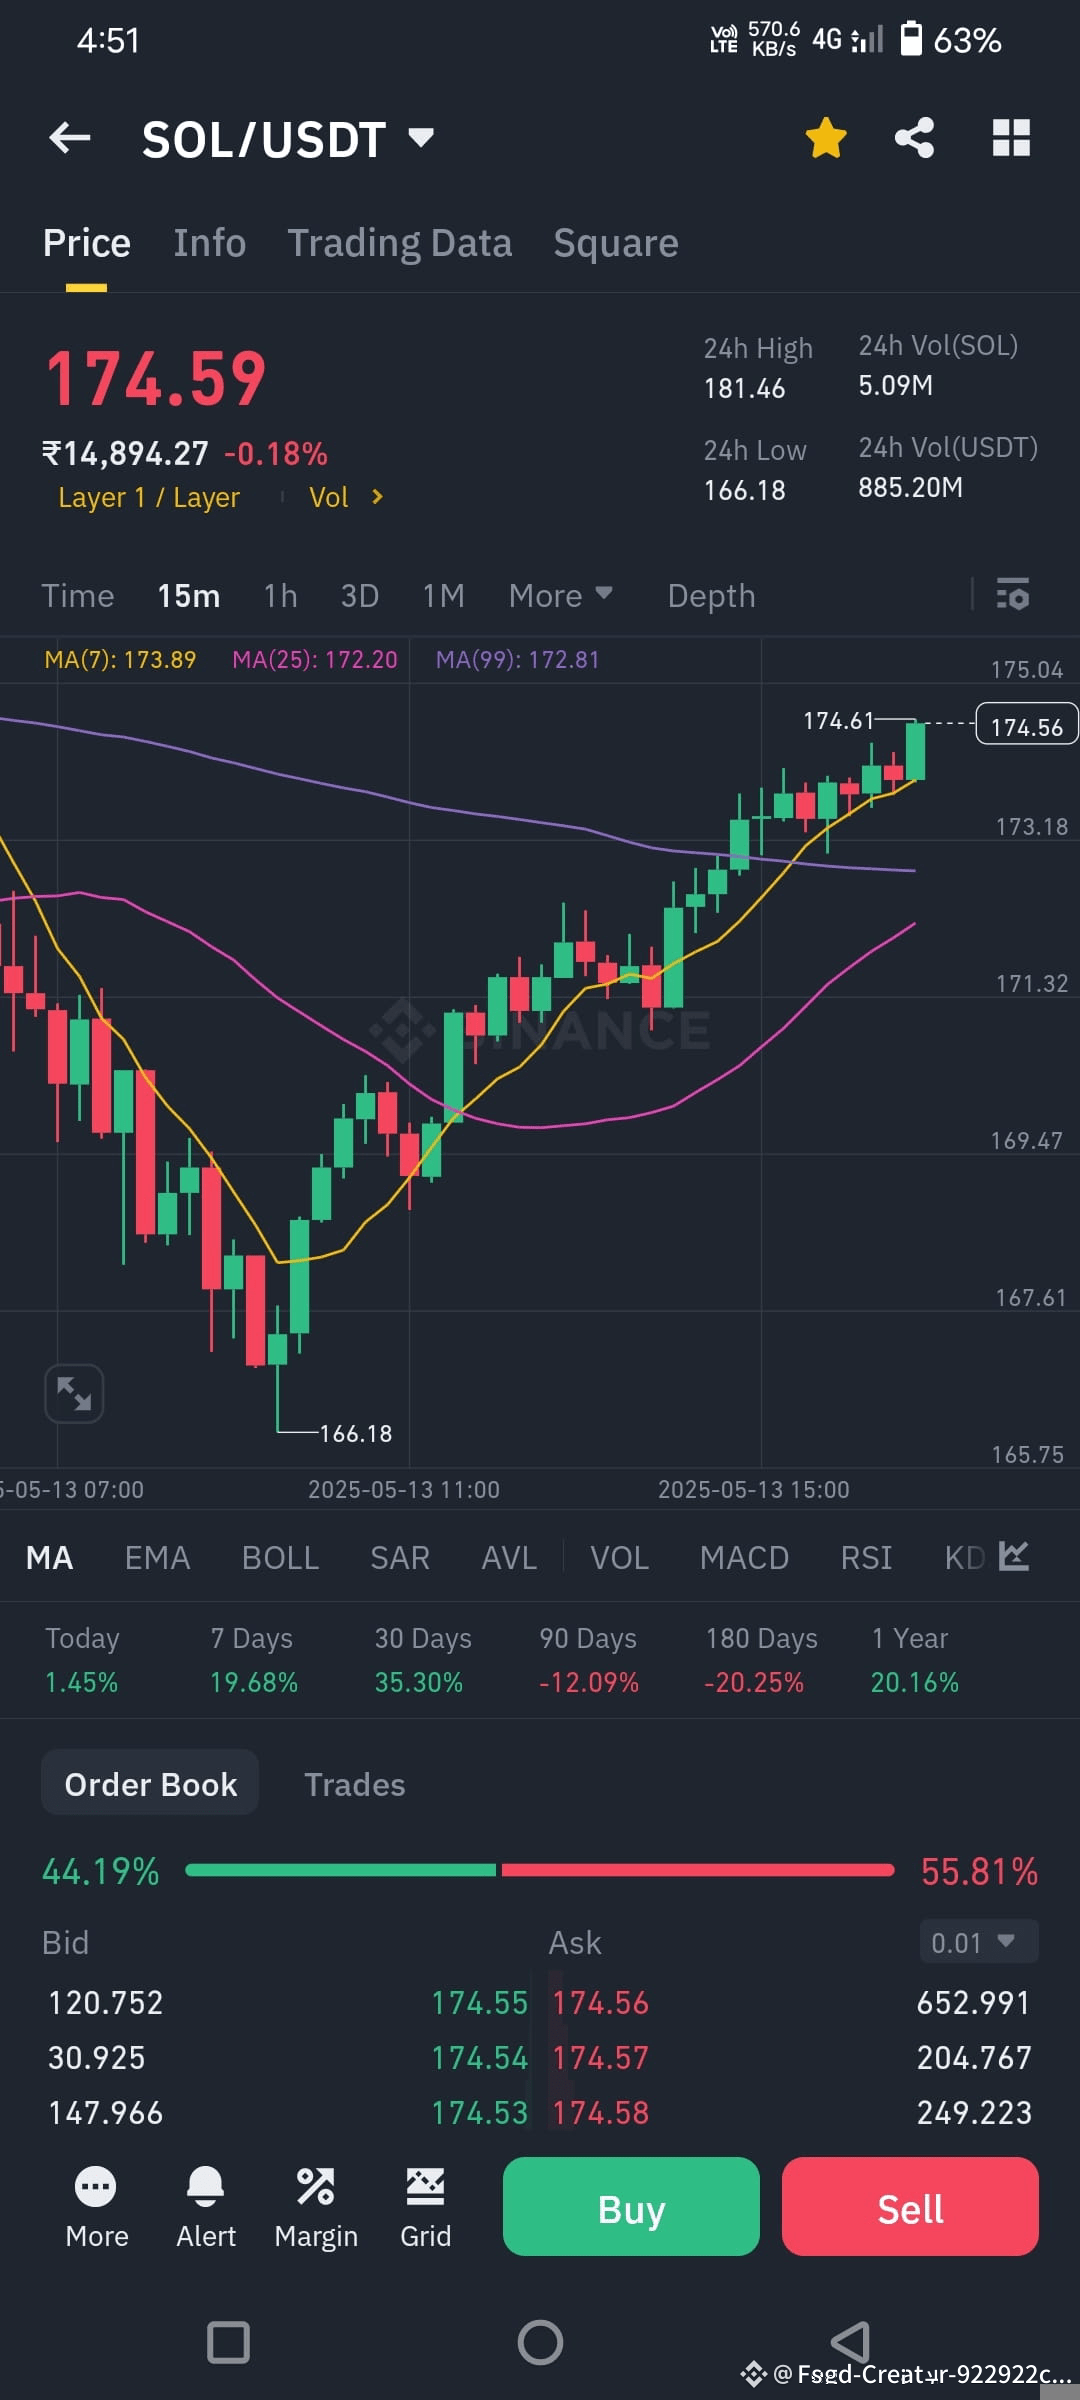The width and height of the screenshot is (1080, 2400).
Task: Tap the 1 Year 20.16% performance
Action: pyautogui.click(x=914, y=1660)
